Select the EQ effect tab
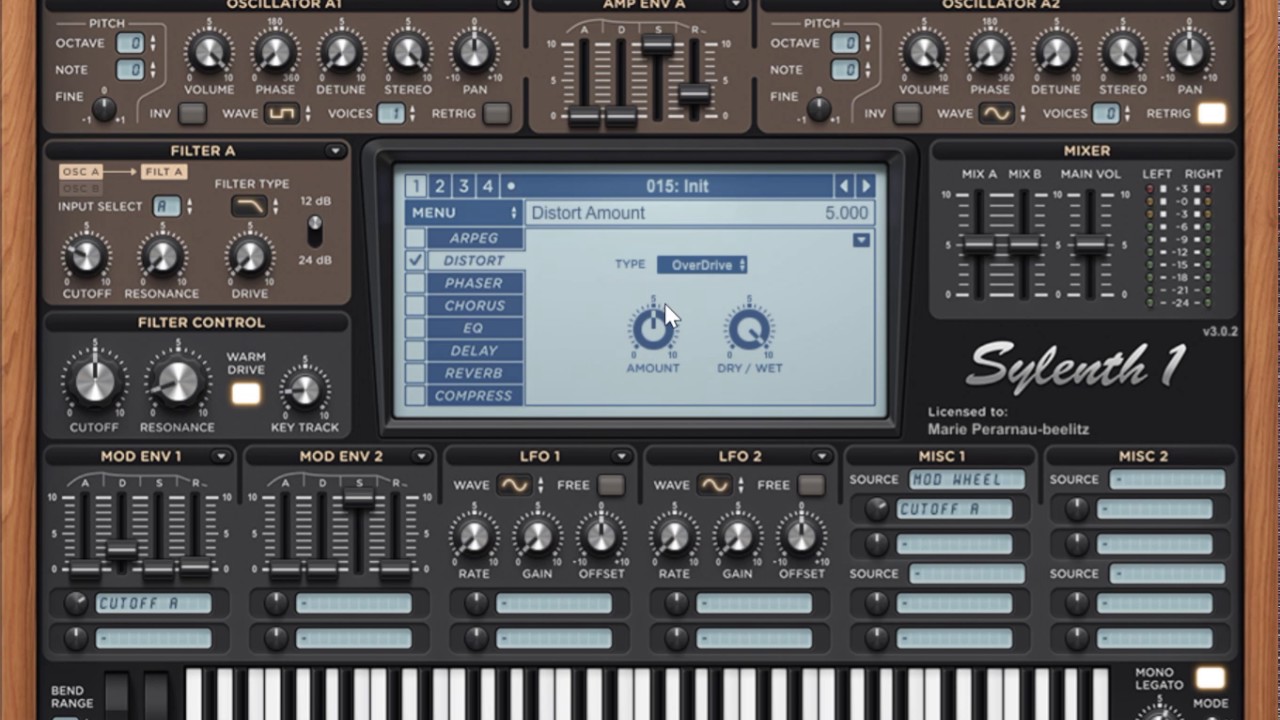The height and width of the screenshot is (720, 1280). pyautogui.click(x=475, y=328)
